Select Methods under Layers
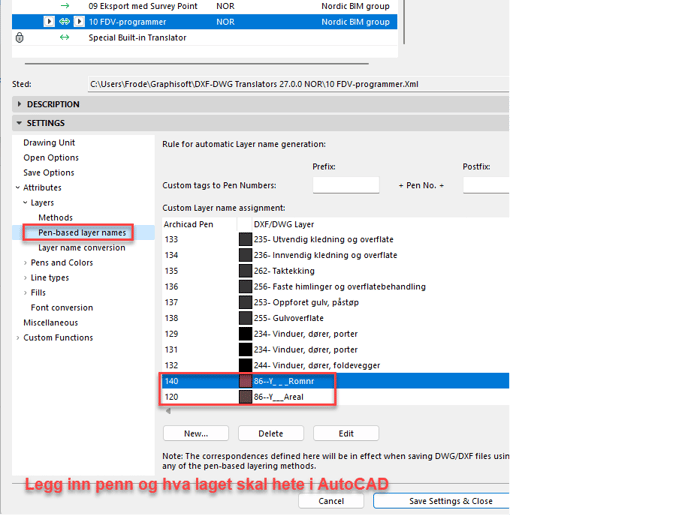 [55, 218]
